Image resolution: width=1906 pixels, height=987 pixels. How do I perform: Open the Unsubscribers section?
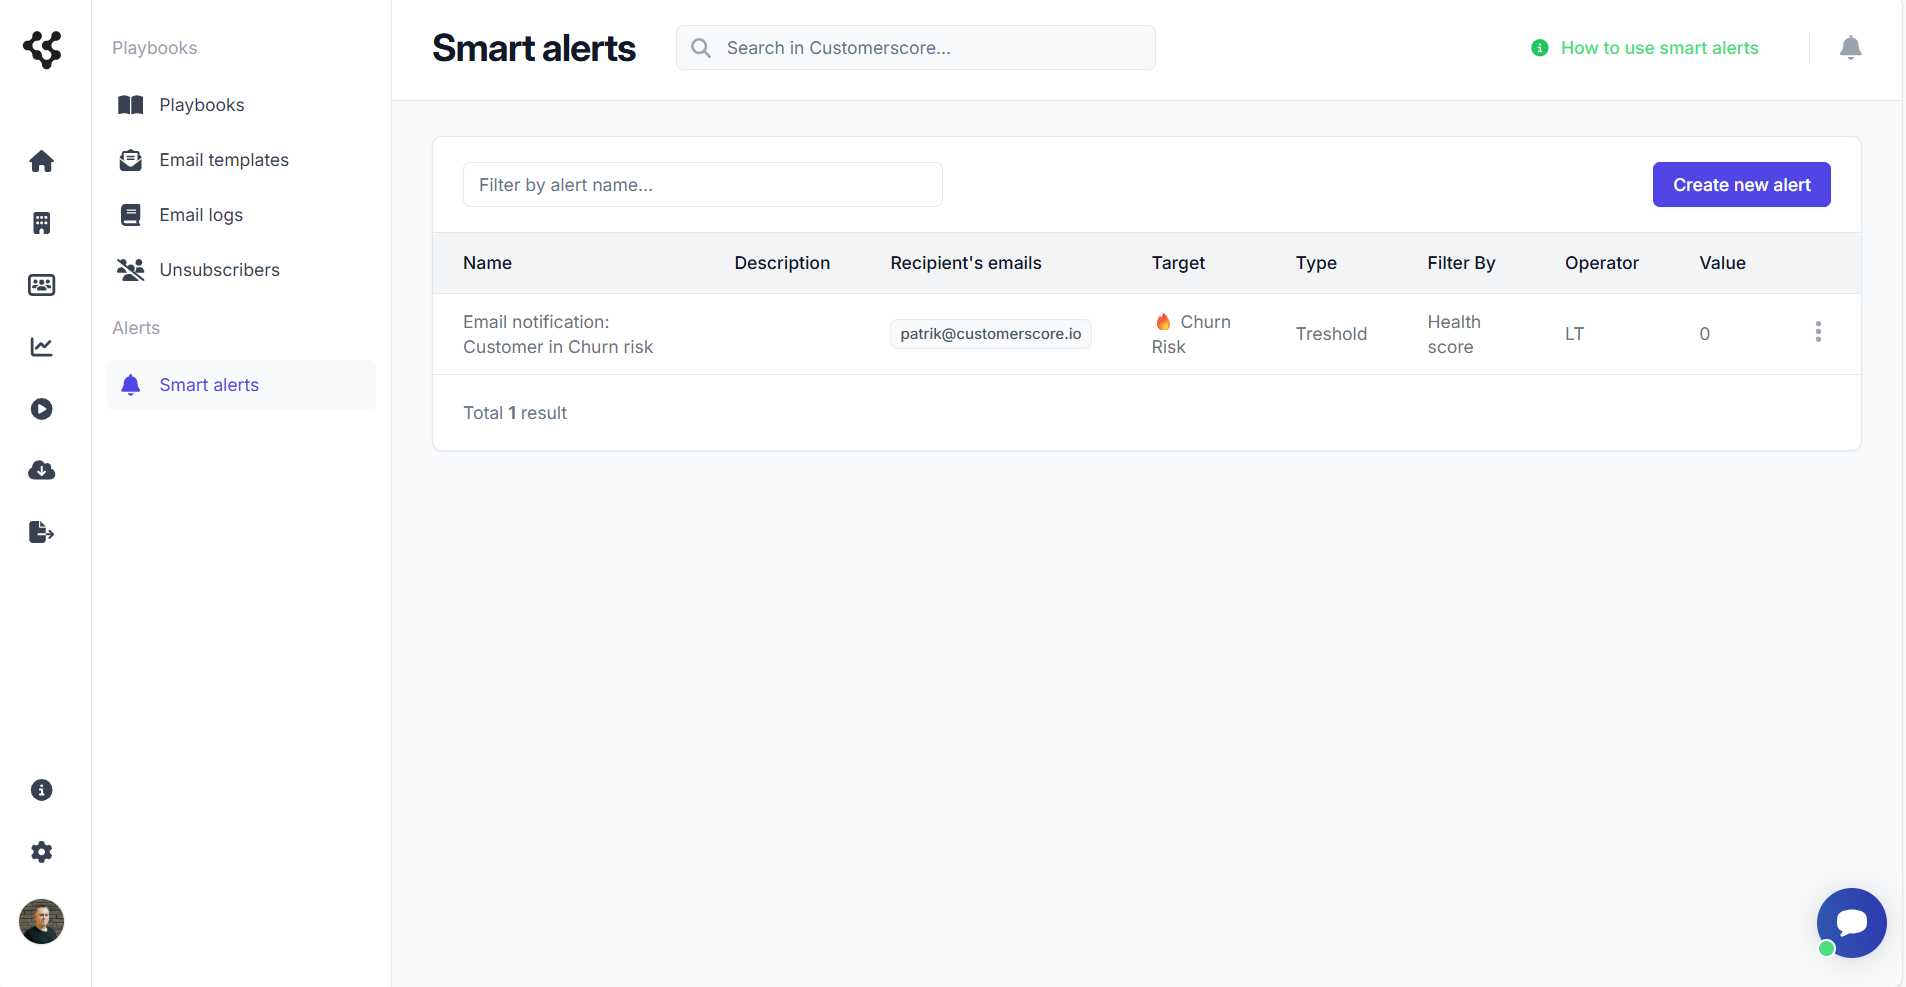[x=219, y=269]
